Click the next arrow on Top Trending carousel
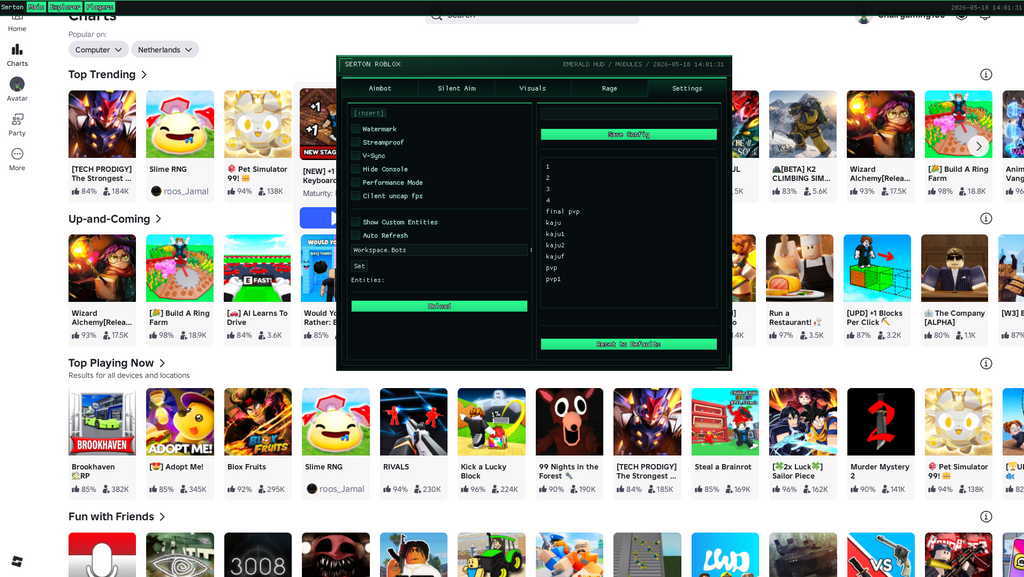The height and width of the screenshot is (577, 1024). pyautogui.click(x=978, y=146)
